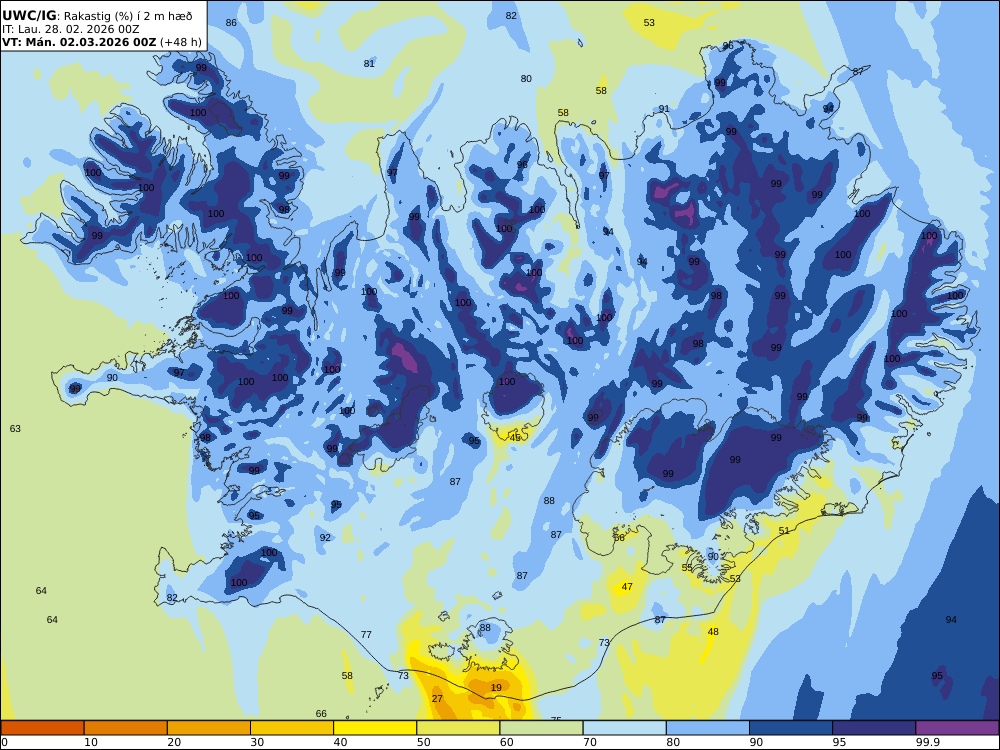Click the light green 60–70 legend color block

coord(541,728)
